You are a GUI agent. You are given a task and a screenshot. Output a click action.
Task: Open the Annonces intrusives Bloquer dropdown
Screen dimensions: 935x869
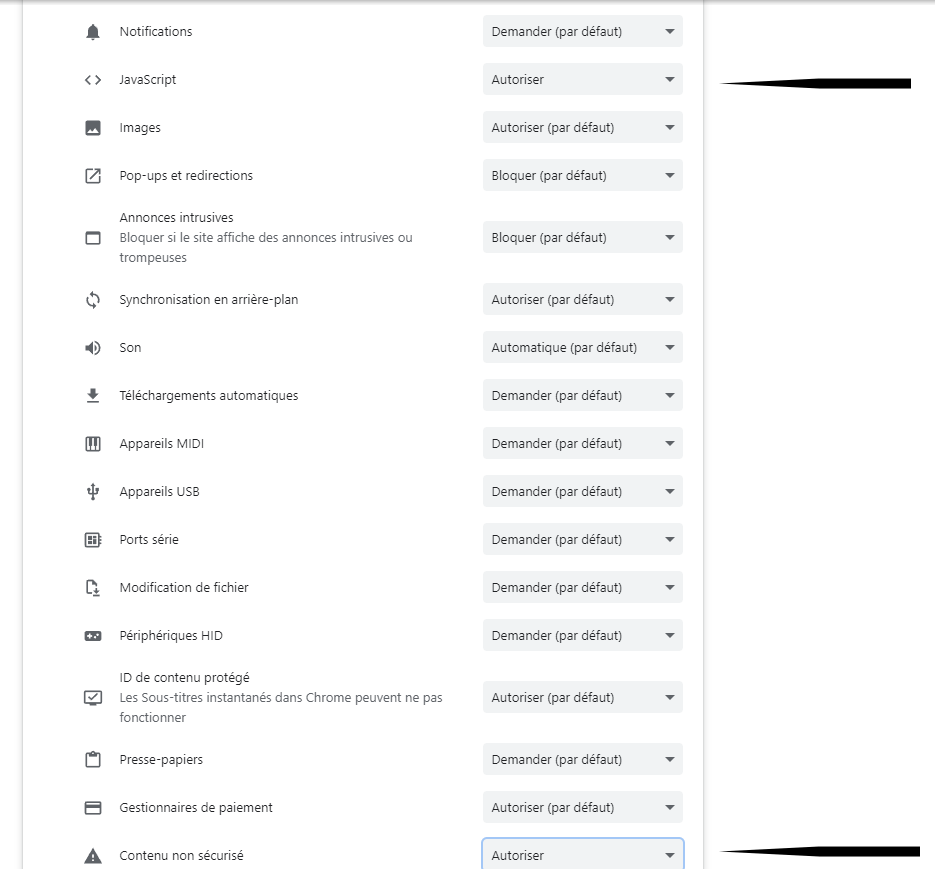point(583,237)
